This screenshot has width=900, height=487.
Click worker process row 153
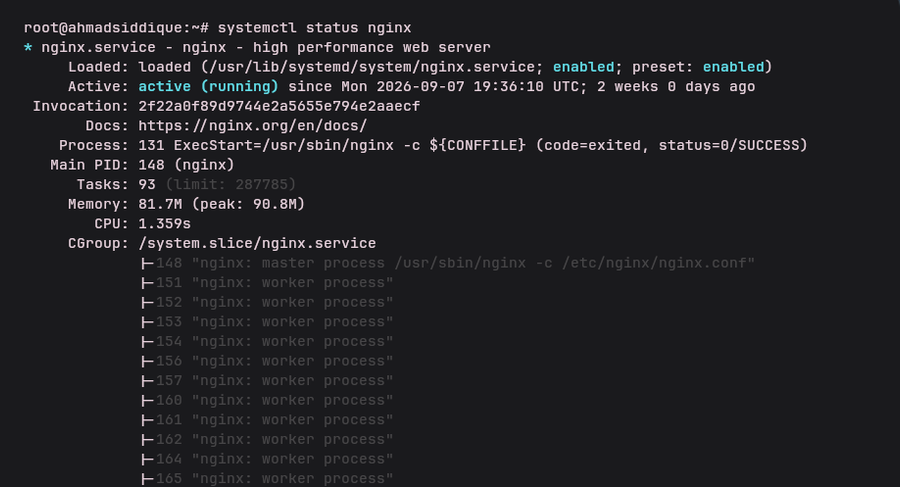tap(267, 322)
